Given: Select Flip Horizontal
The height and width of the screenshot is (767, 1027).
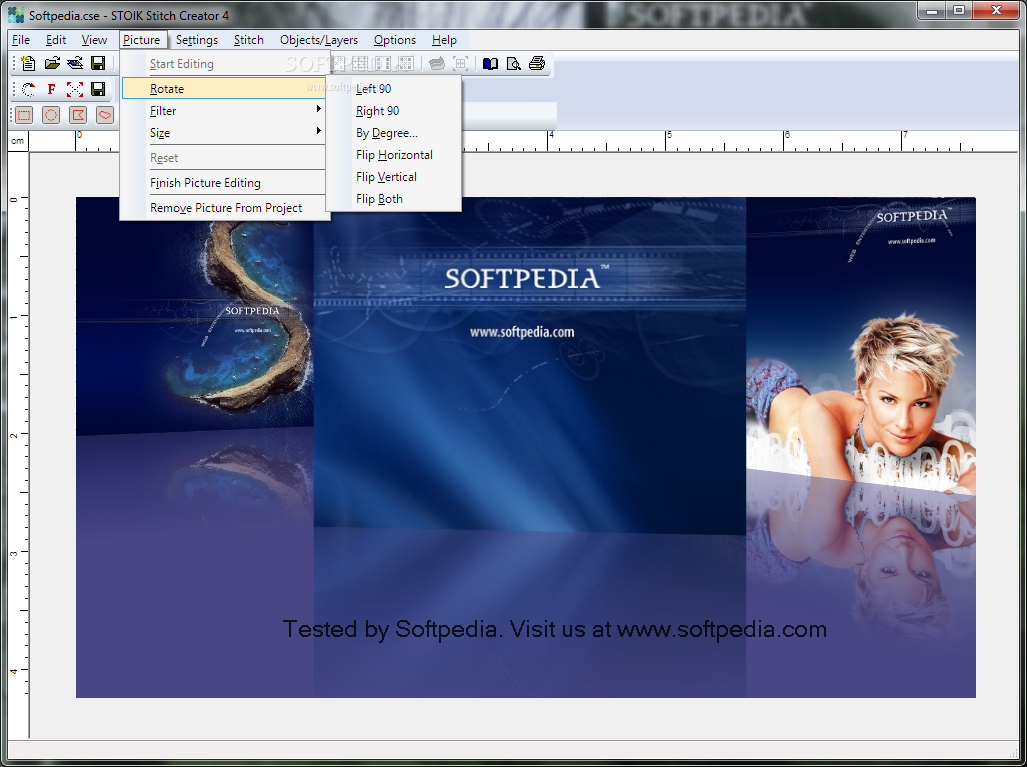Looking at the screenshot, I should pyautogui.click(x=394, y=155).
